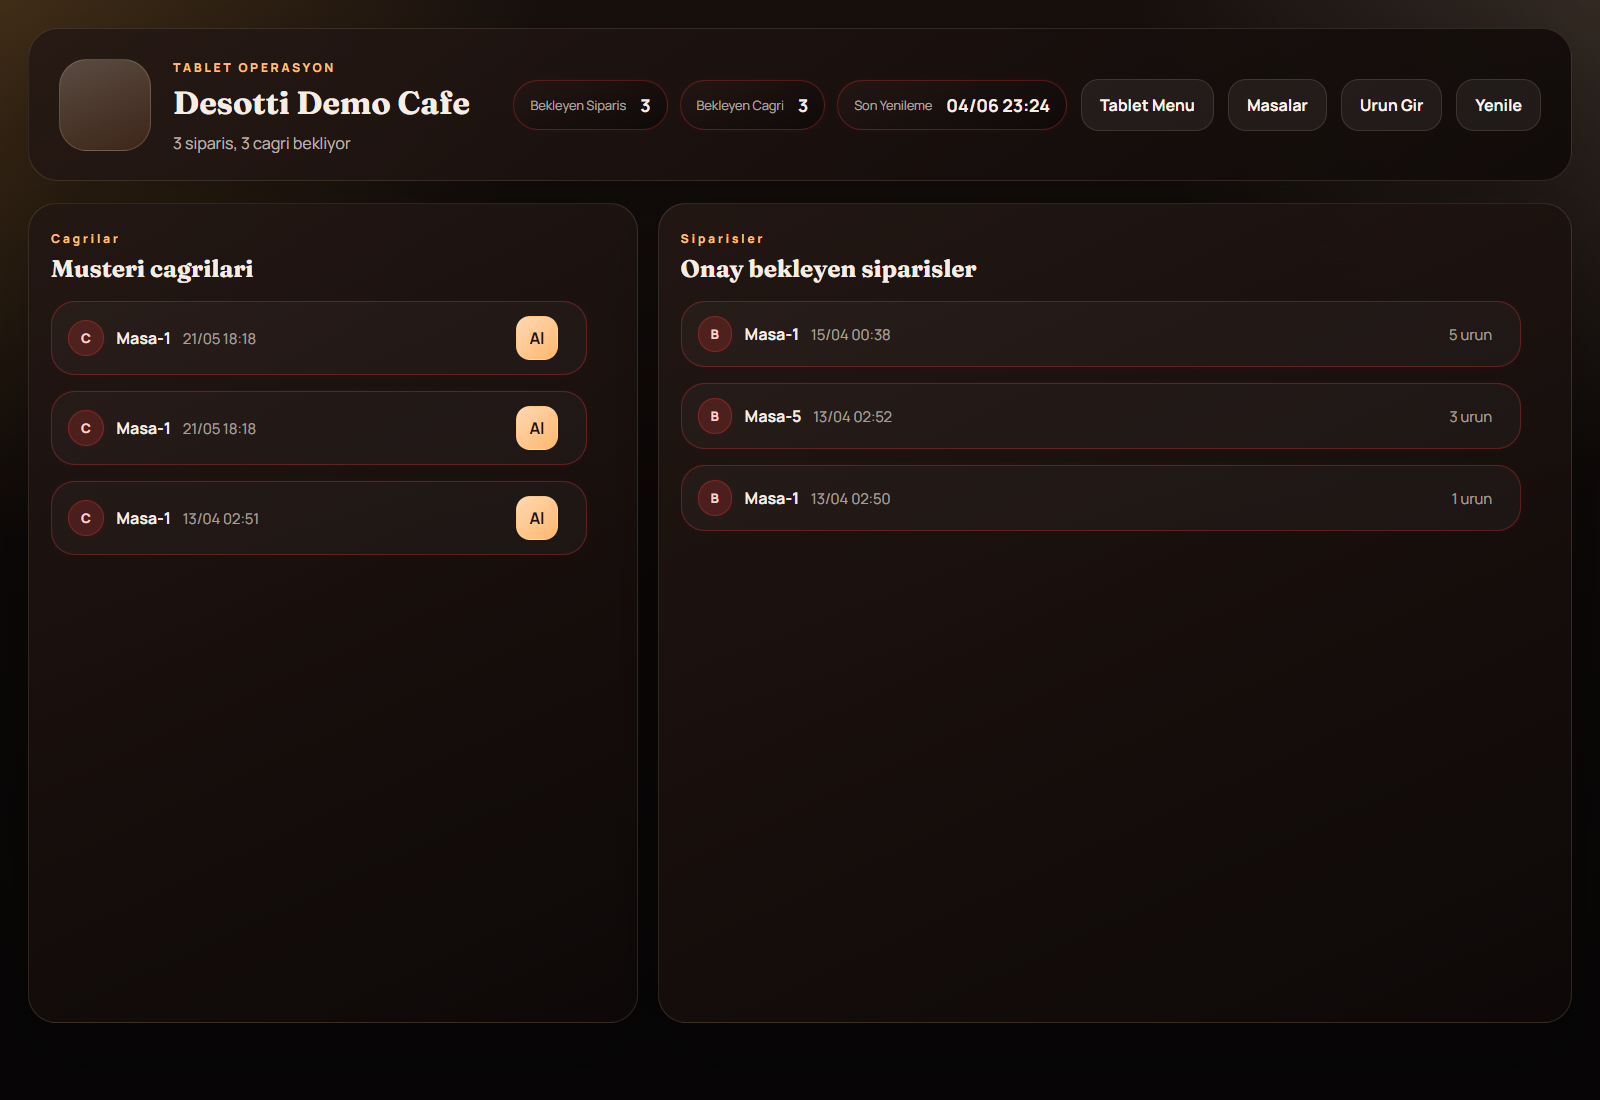Screen dimensions: 1600x1100
Task: Click the B badge of the Masa-1 15/04 00:38 order
Action: pos(715,334)
